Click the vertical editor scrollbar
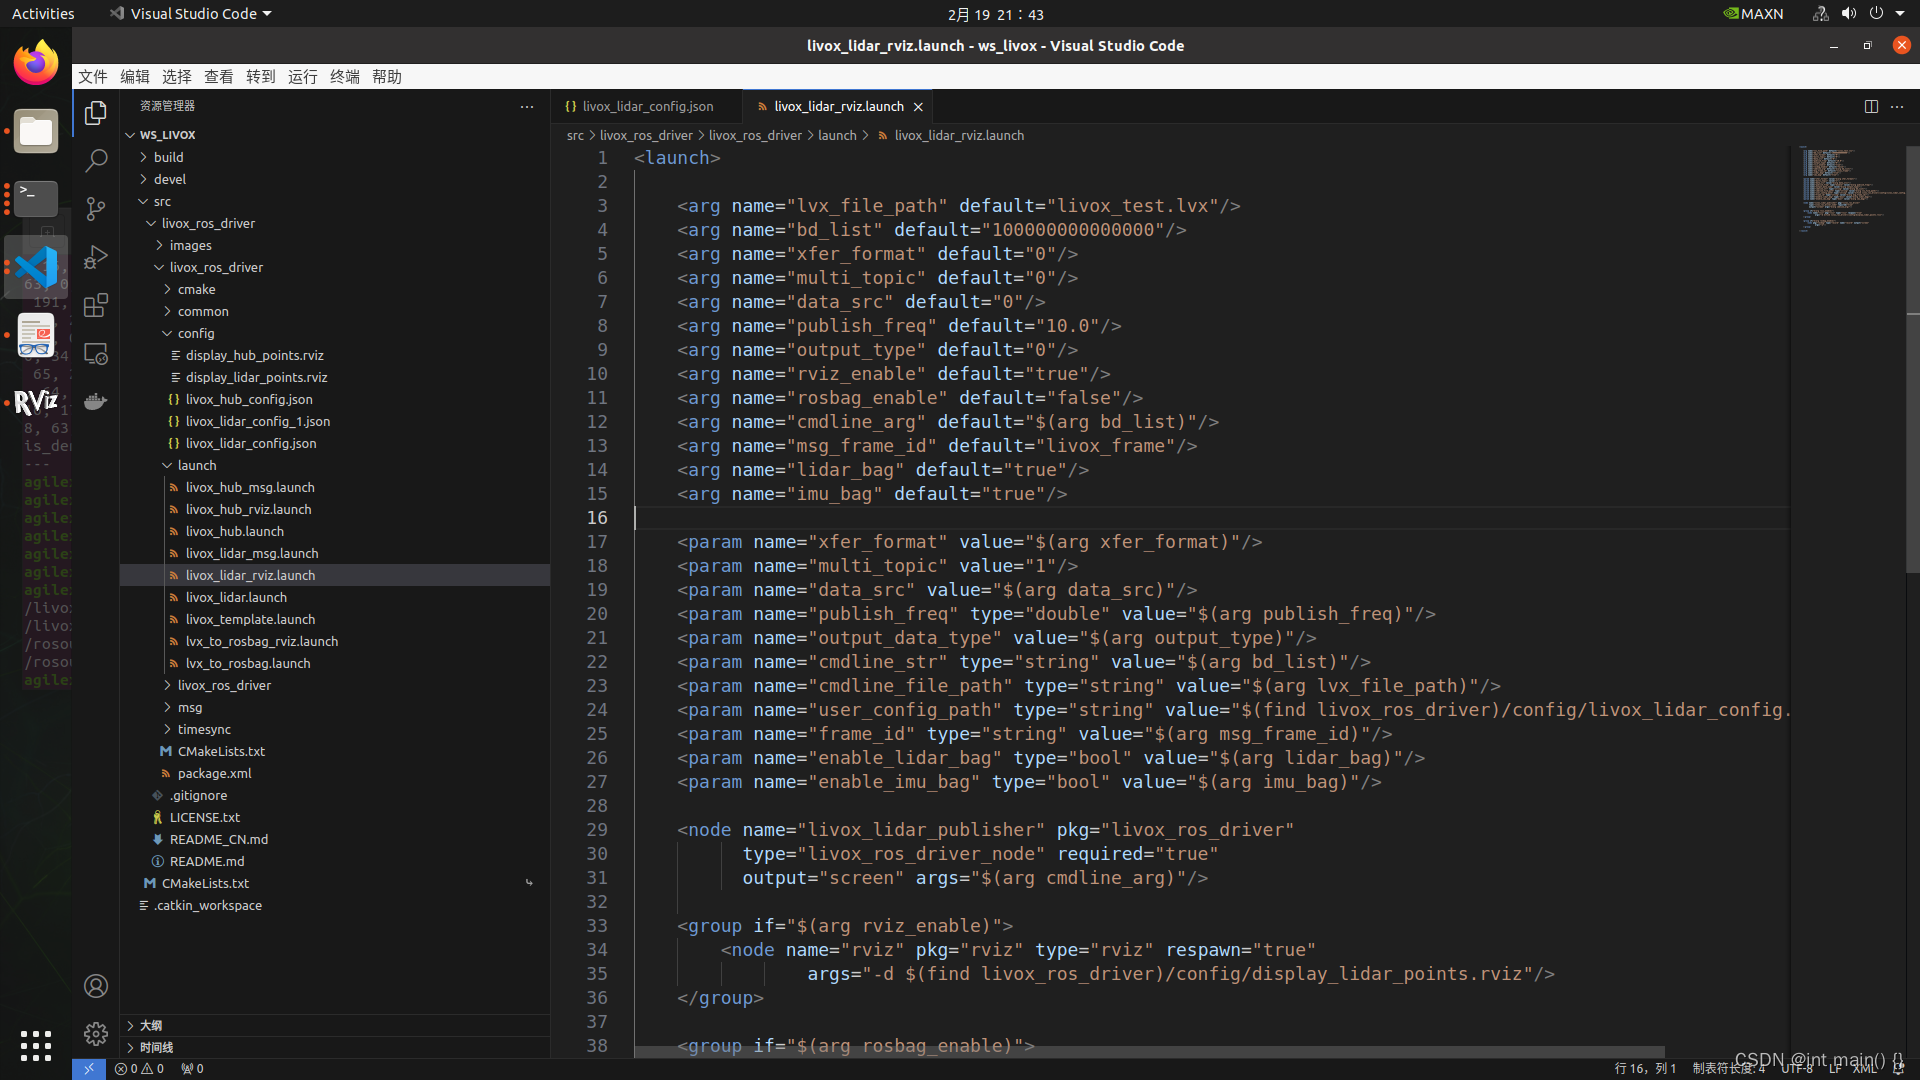1920x1080 pixels. click(1913, 359)
